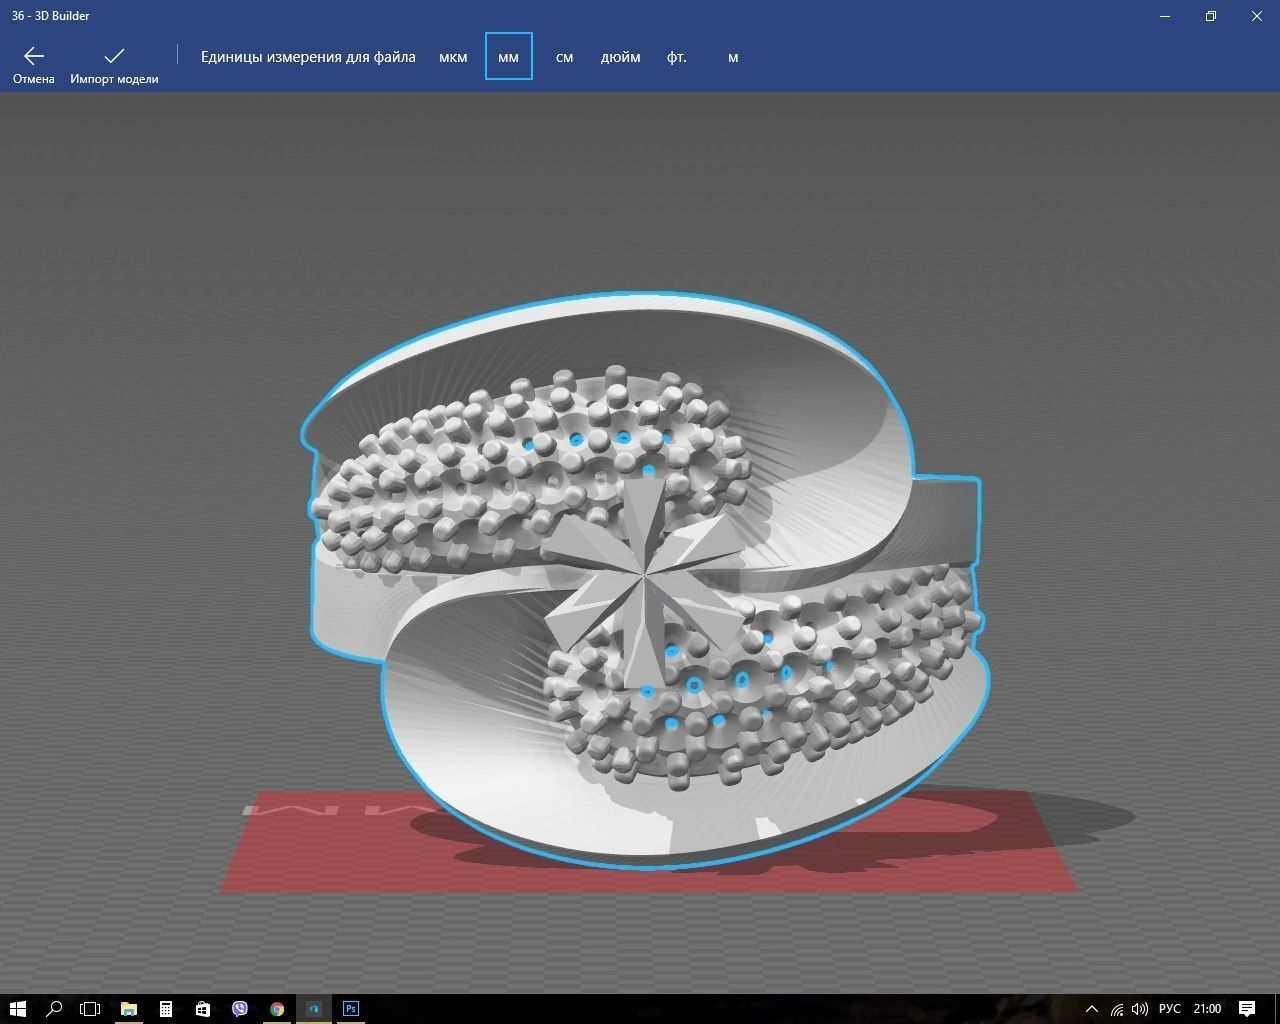This screenshot has height=1024, width=1280.
Task: Open volume control in tray
Action: pyautogui.click(x=1140, y=1008)
